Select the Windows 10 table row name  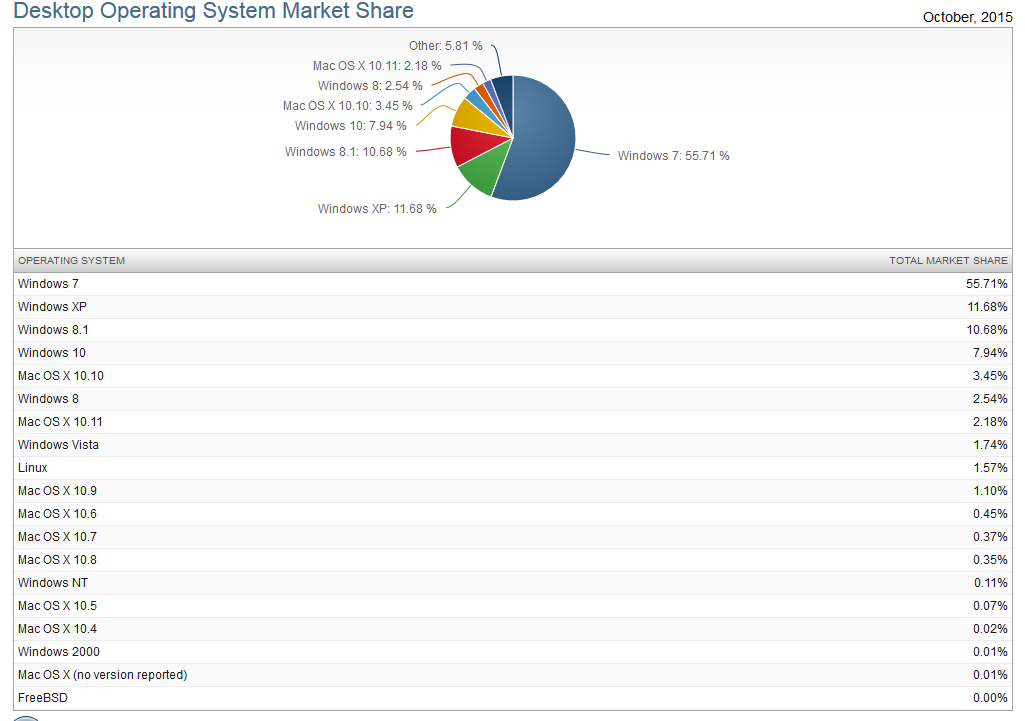tap(52, 352)
